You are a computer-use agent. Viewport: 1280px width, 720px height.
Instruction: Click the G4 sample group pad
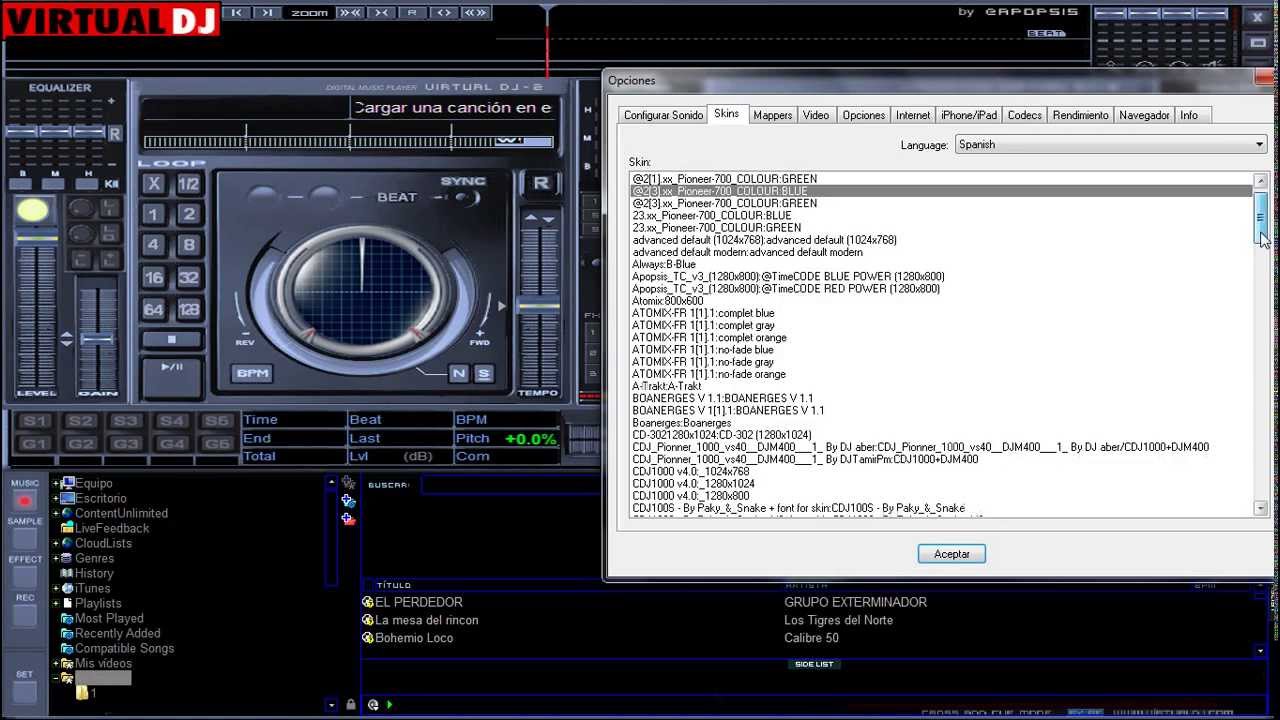172,444
